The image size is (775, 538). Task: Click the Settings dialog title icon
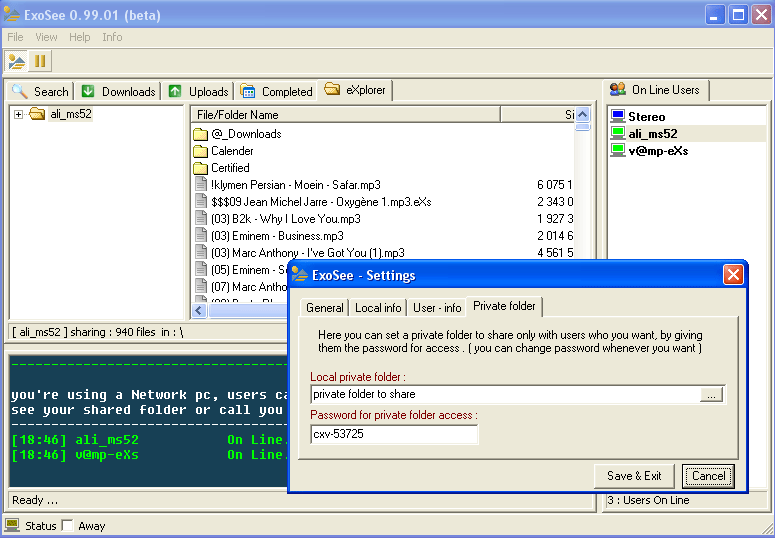pyautogui.click(x=300, y=274)
